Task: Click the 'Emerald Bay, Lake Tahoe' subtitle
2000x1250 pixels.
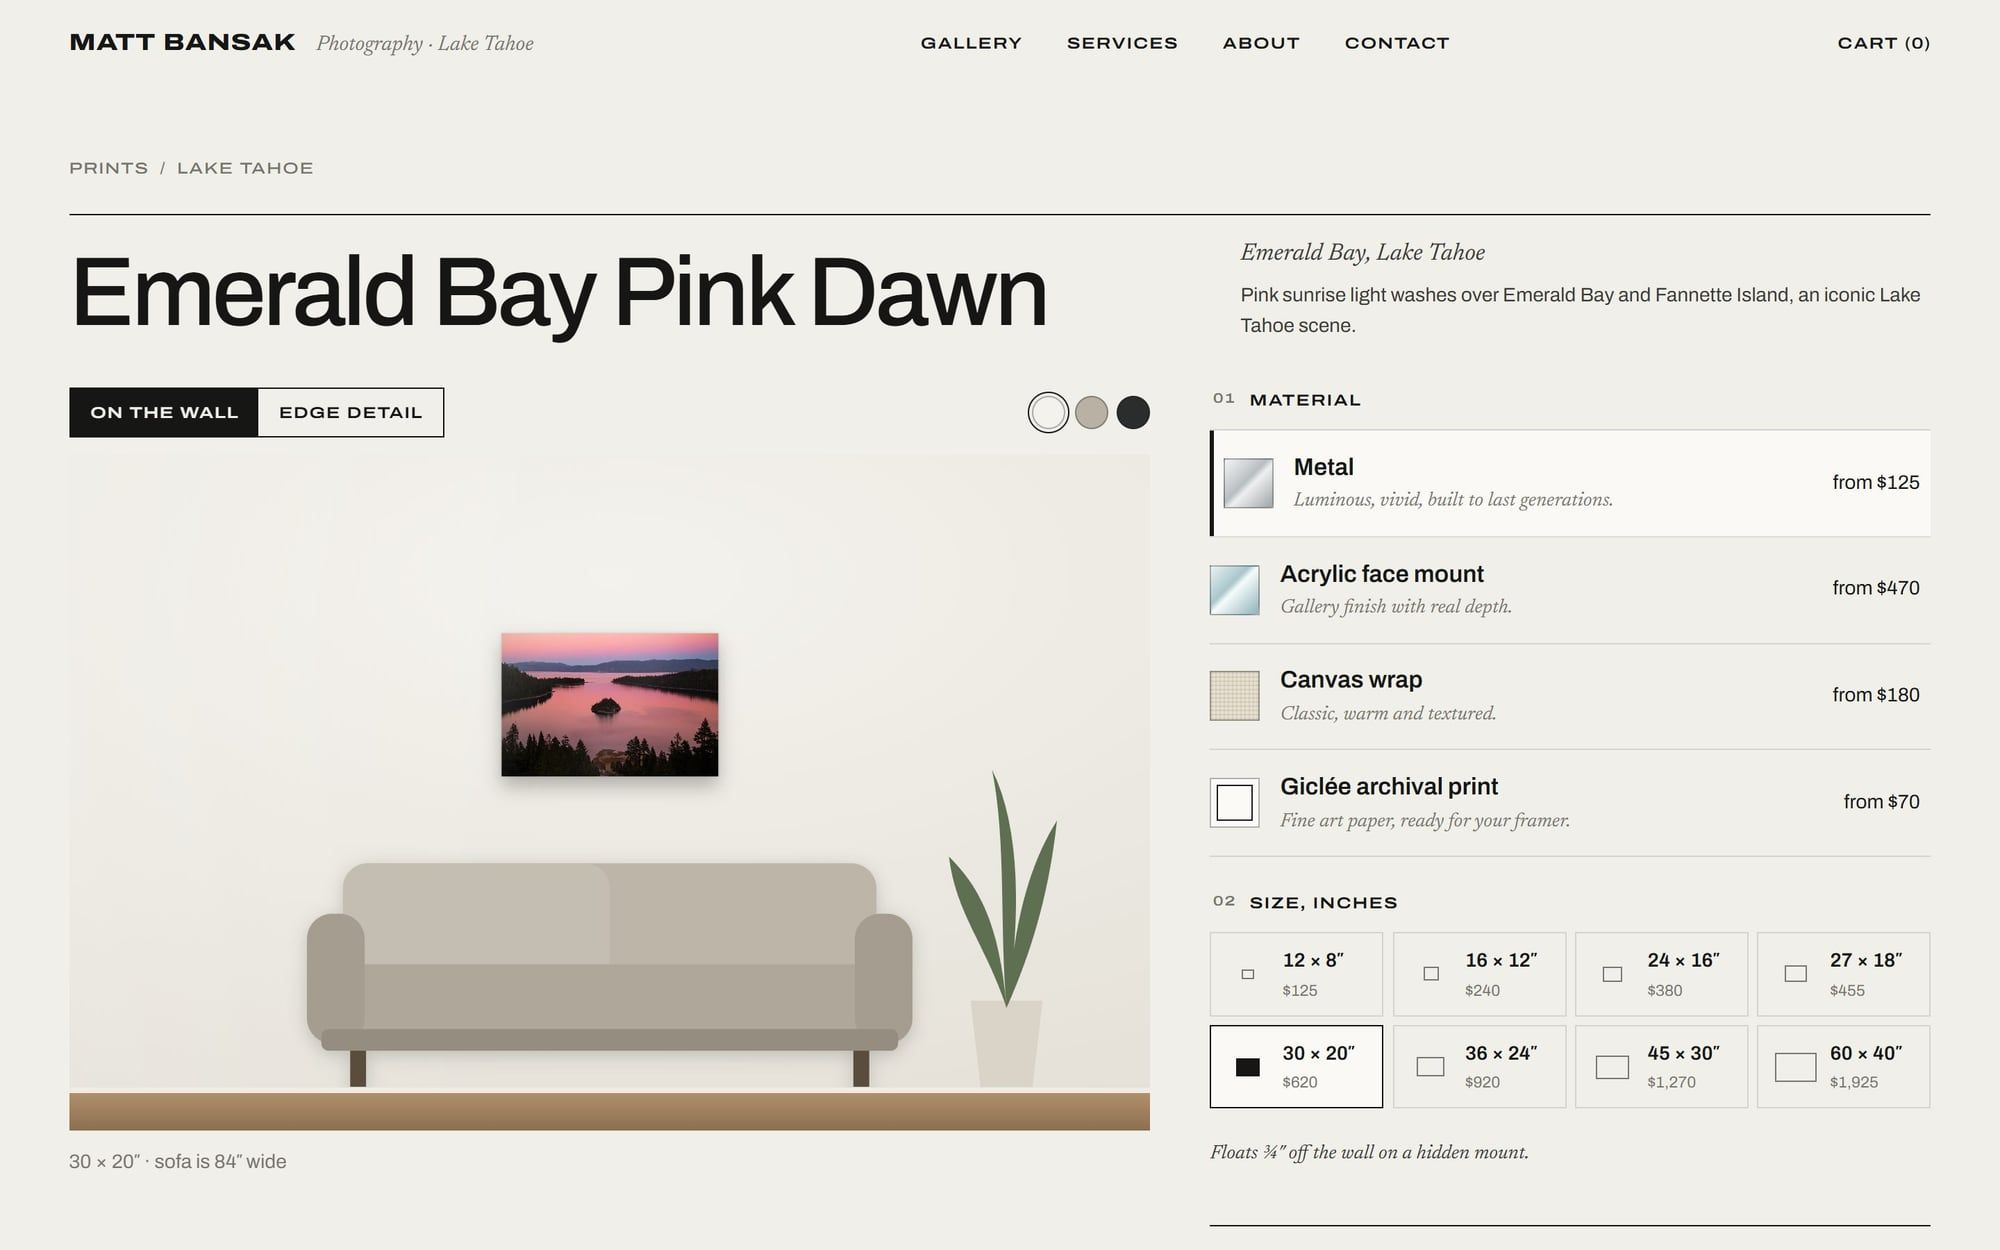Action: pyautogui.click(x=1362, y=252)
